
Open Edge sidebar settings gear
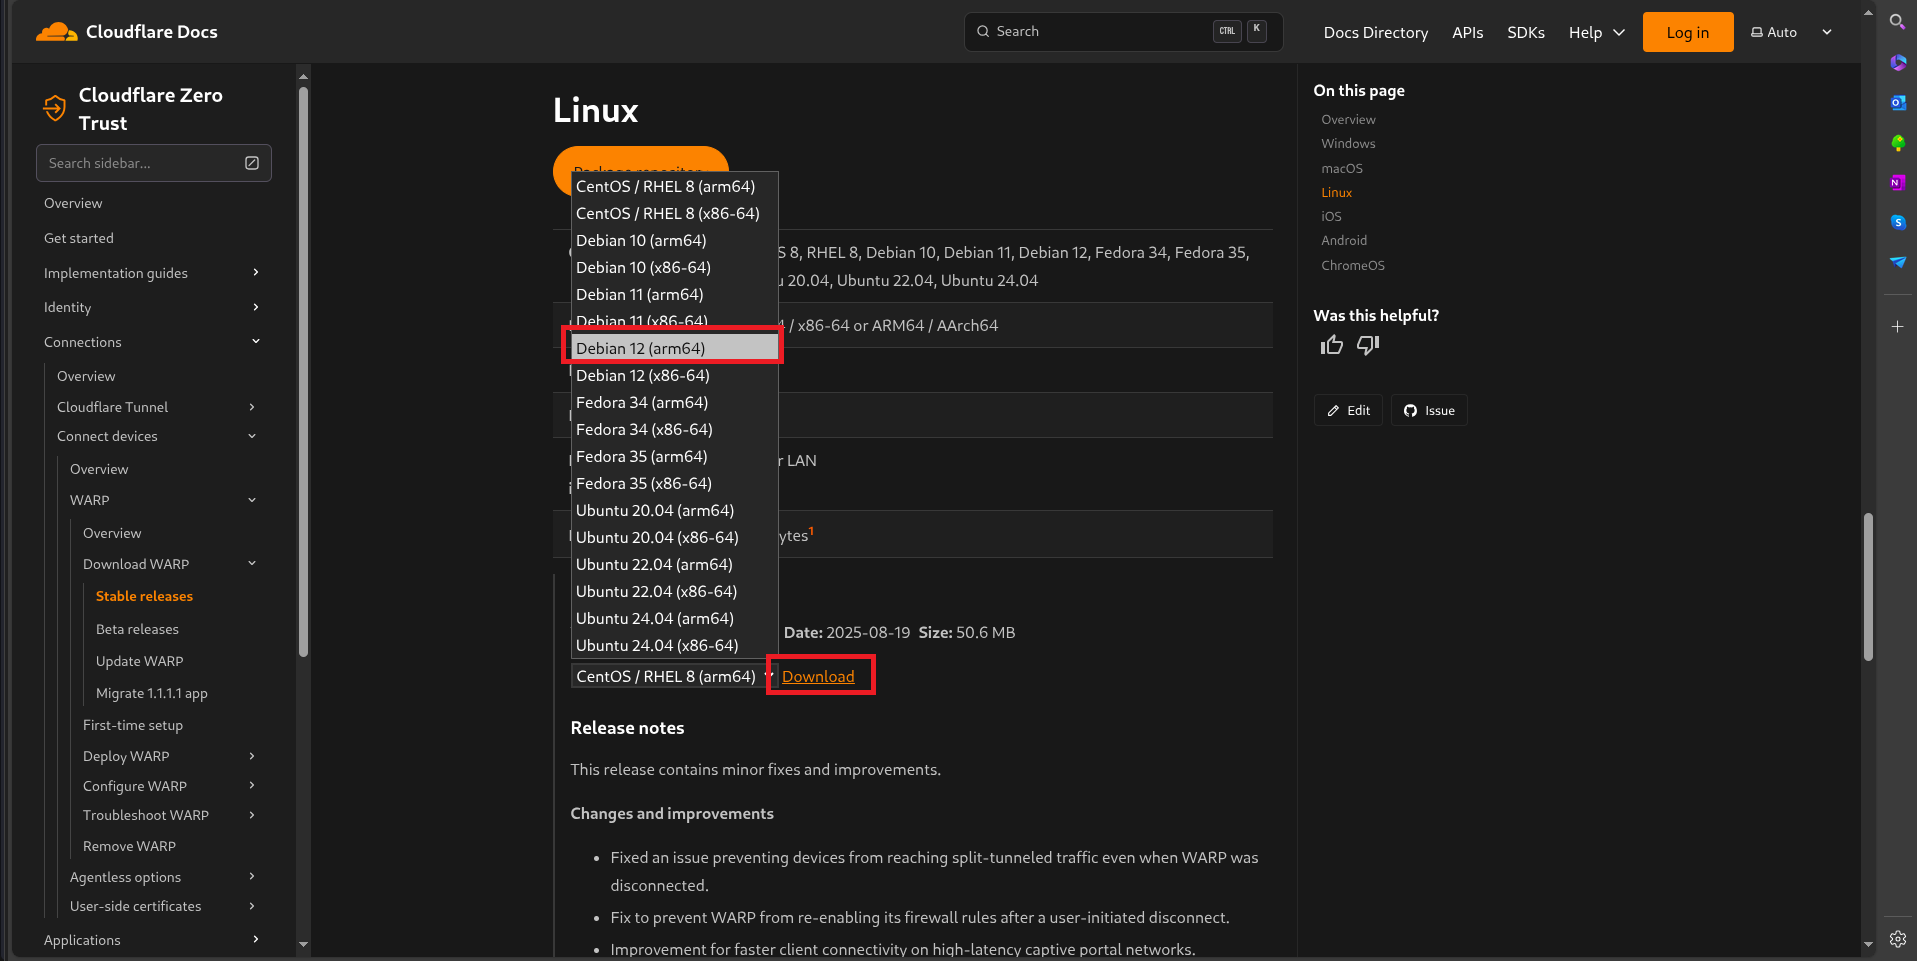(1897, 938)
